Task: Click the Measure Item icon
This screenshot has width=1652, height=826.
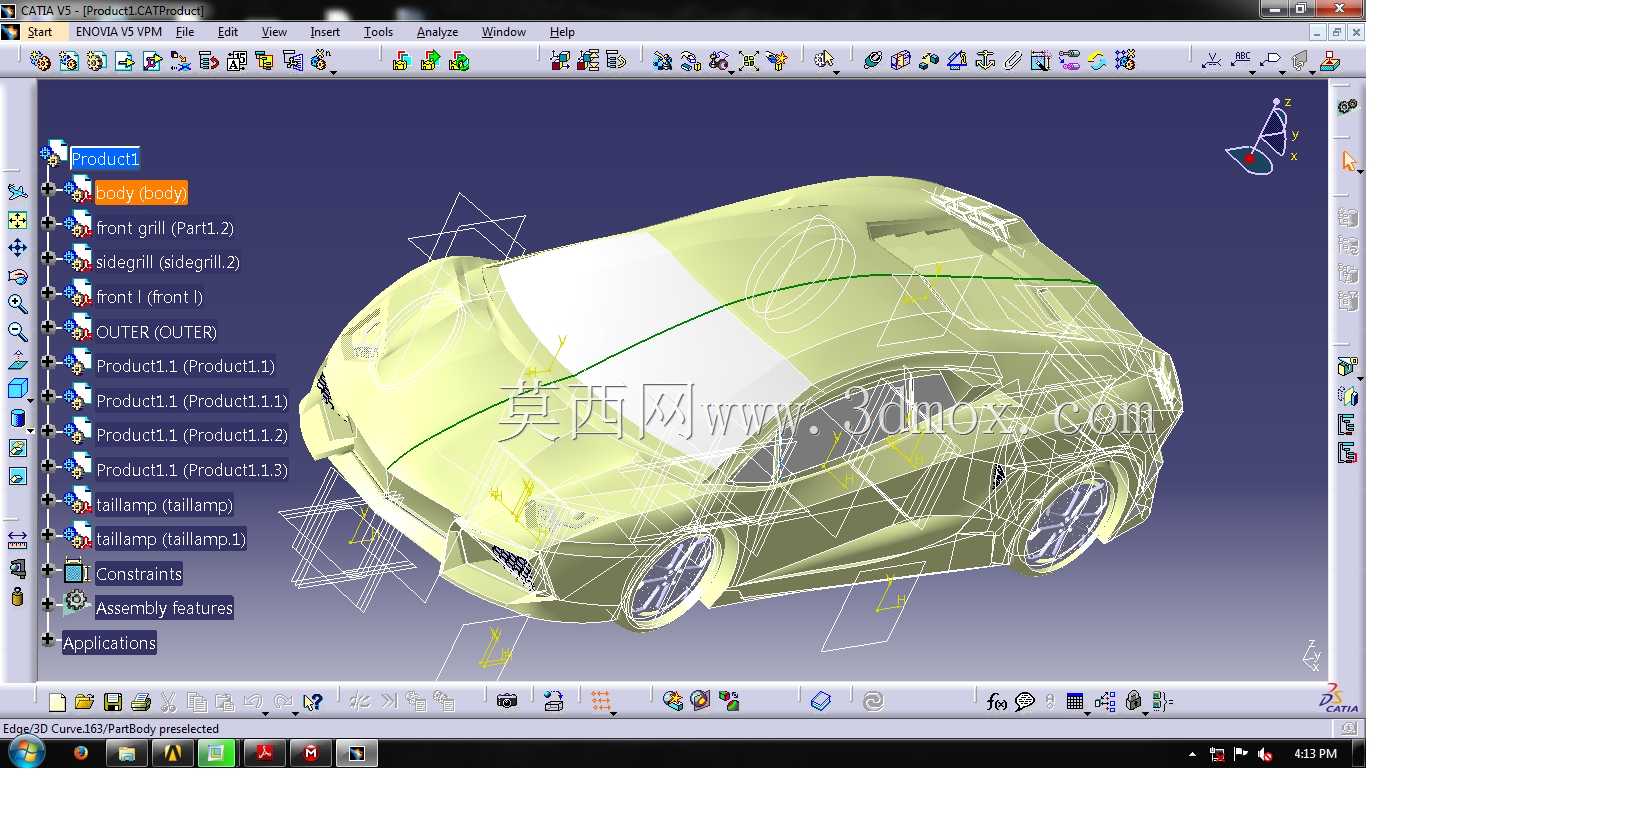Action: click(17, 569)
